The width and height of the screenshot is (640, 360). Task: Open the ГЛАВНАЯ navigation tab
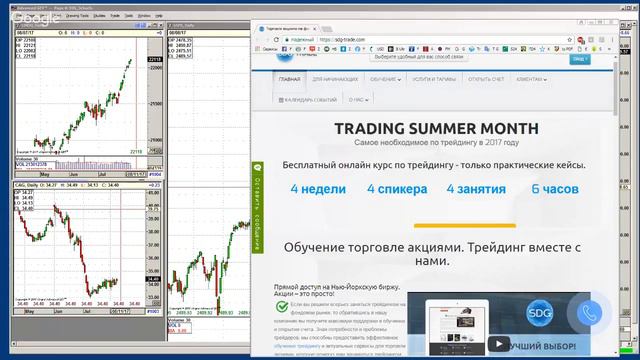point(289,79)
